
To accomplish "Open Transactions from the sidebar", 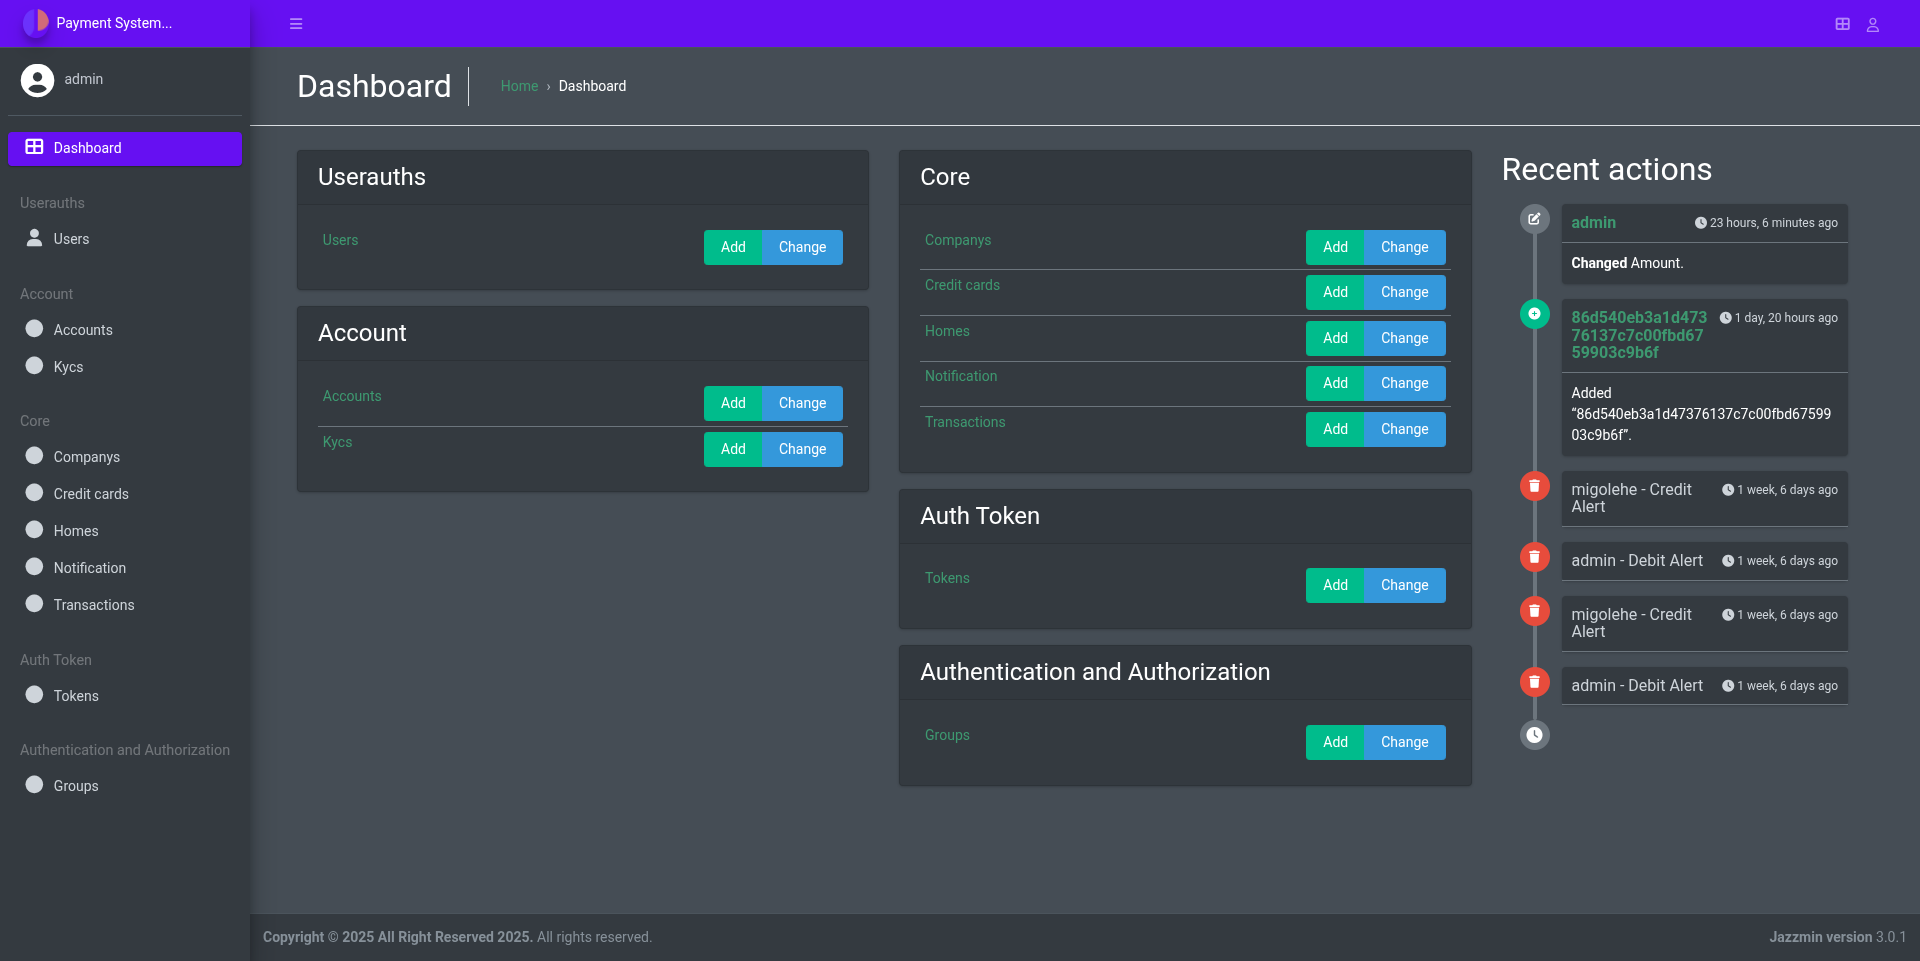I will [94, 605].
